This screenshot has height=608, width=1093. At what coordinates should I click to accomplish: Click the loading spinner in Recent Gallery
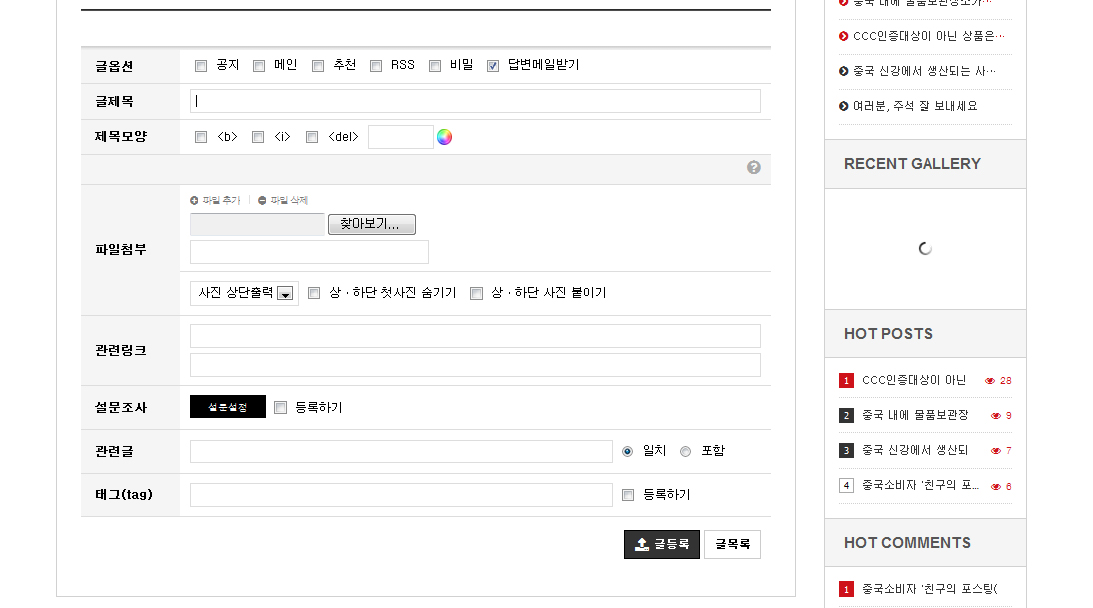pyautogui.click(x=925, y=249)
